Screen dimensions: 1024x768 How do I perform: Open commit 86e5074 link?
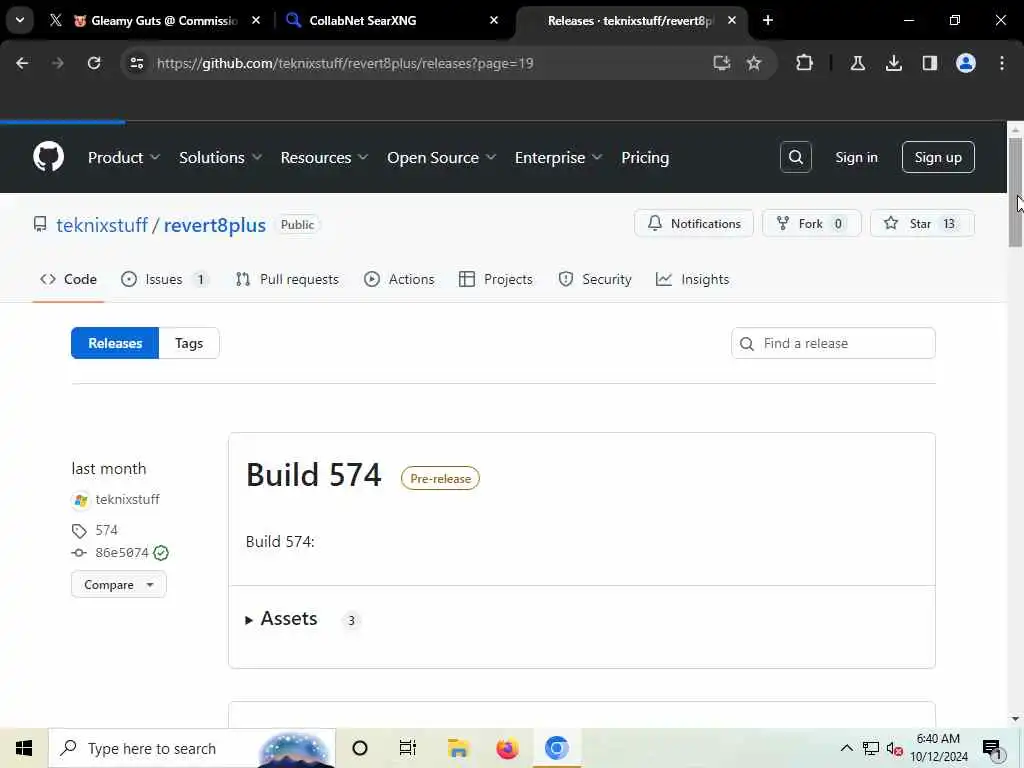pos(121,552)
